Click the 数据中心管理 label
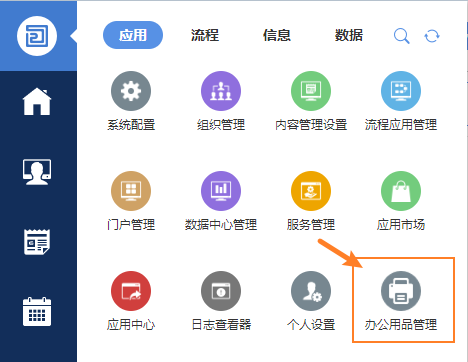468x362 pixels. pyautogui.click(x=221, y=225)
